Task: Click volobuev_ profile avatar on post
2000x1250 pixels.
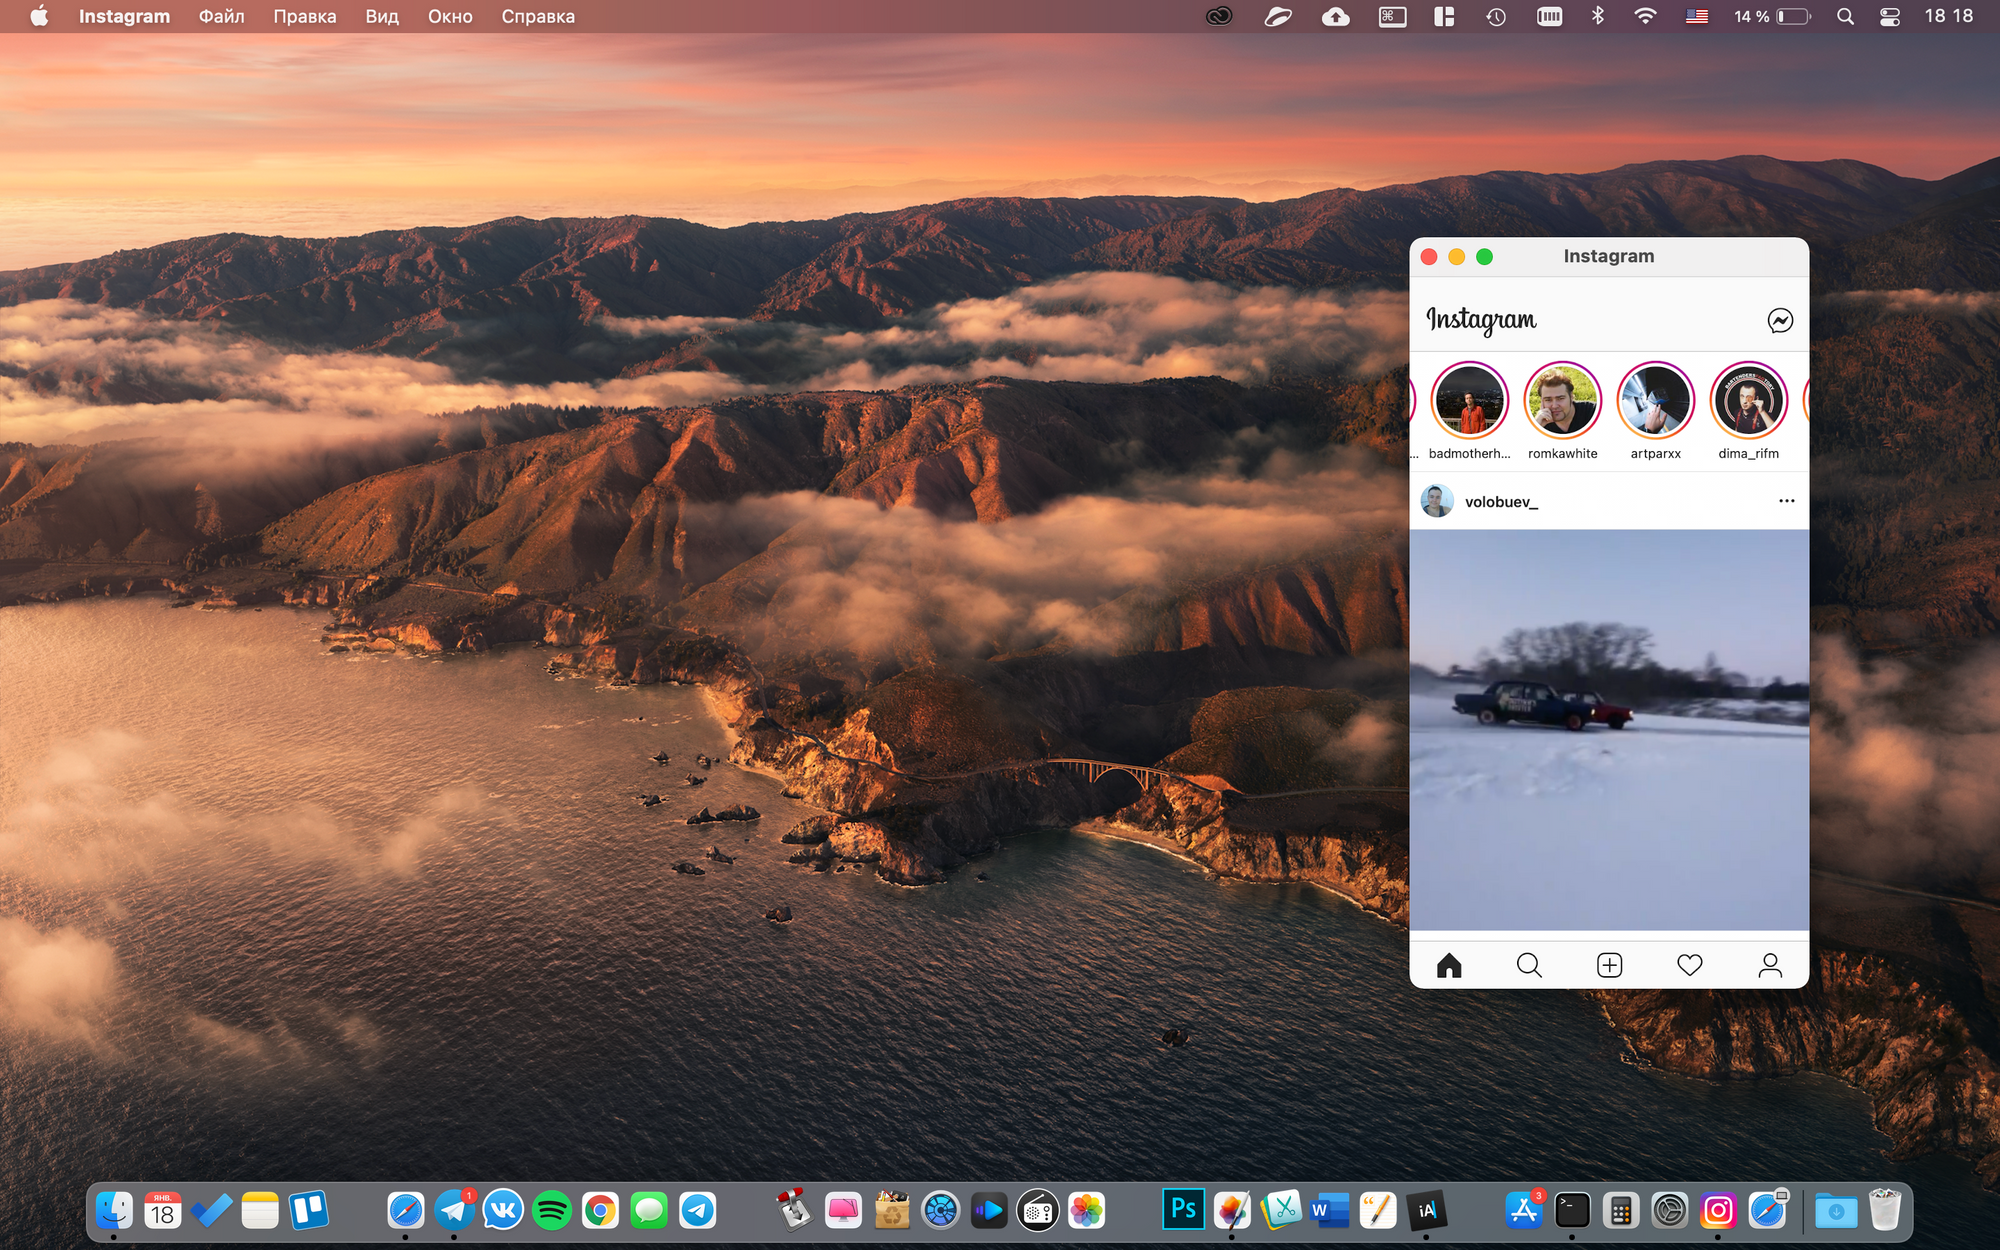Action: 1437,501
